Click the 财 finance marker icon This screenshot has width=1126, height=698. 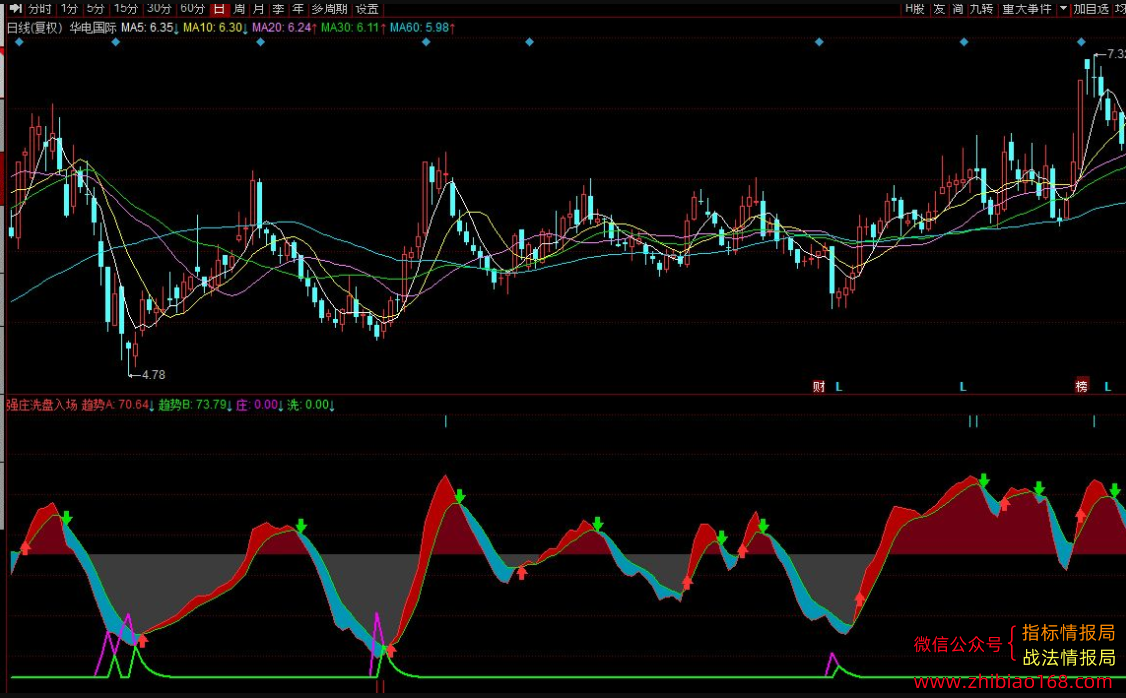pos(819,386)
